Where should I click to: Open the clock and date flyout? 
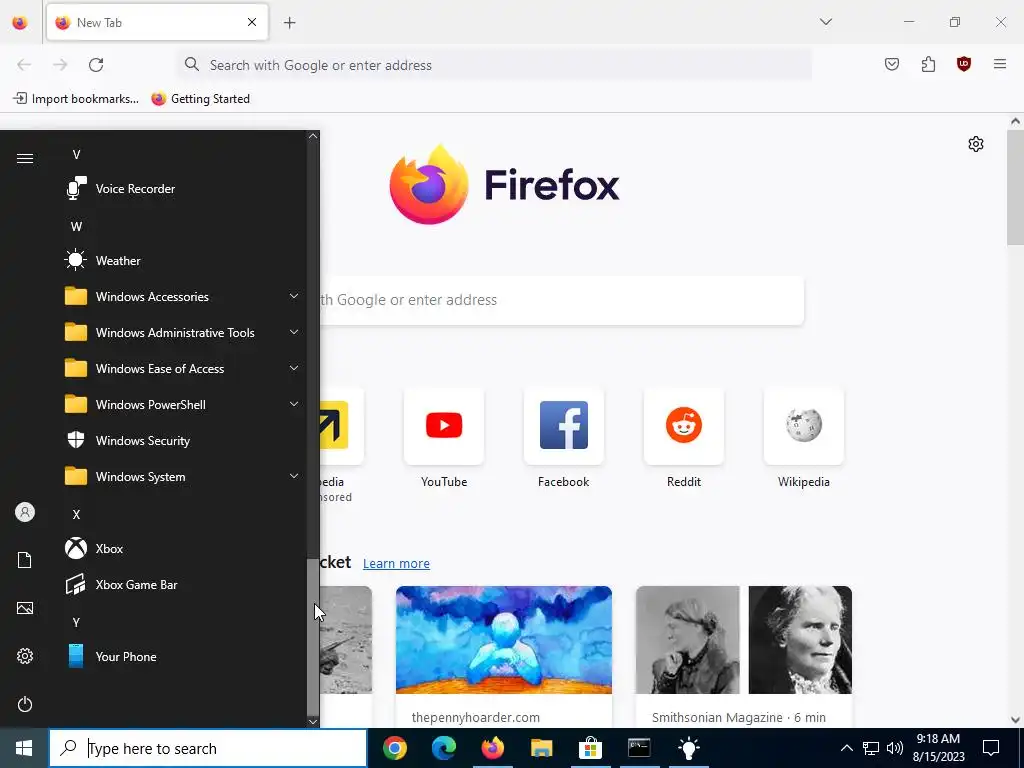[938, 748]
